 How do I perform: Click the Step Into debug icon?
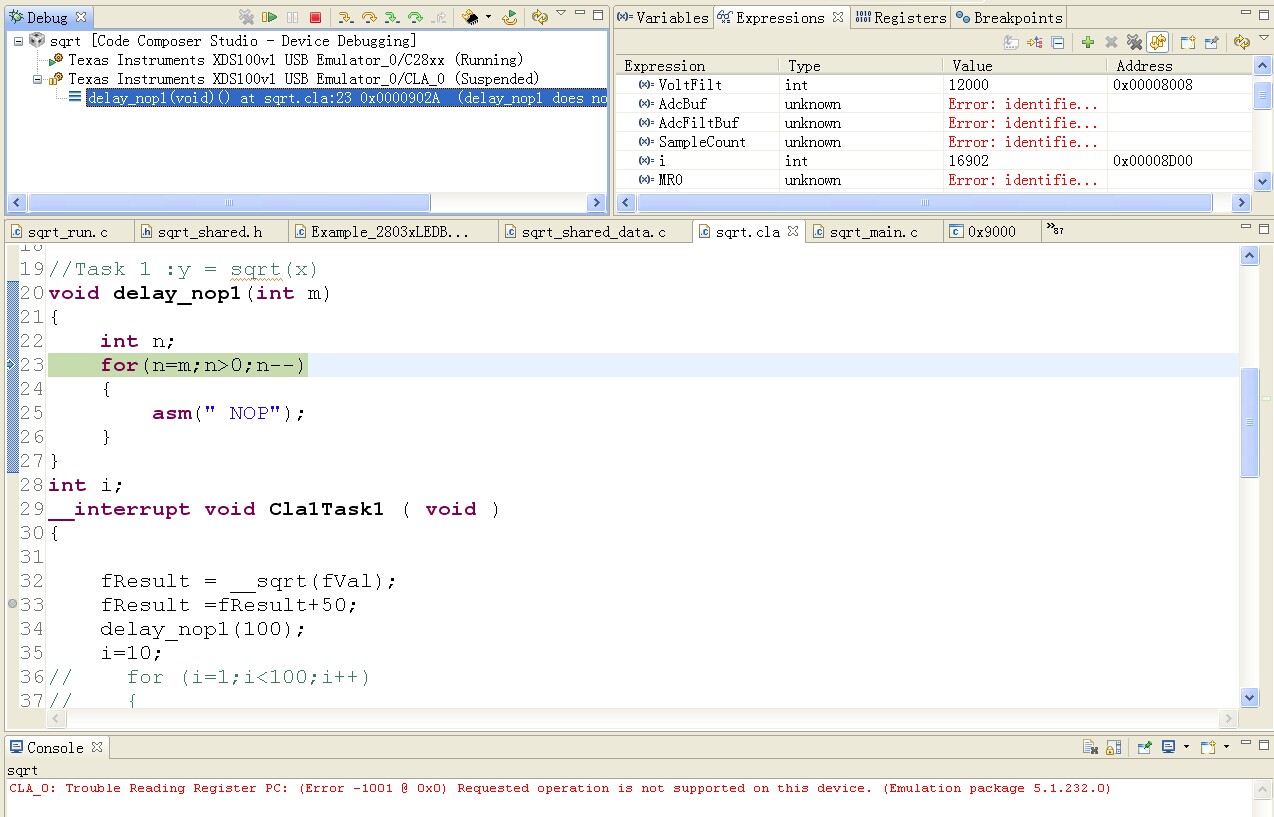(x=345, y=17)
